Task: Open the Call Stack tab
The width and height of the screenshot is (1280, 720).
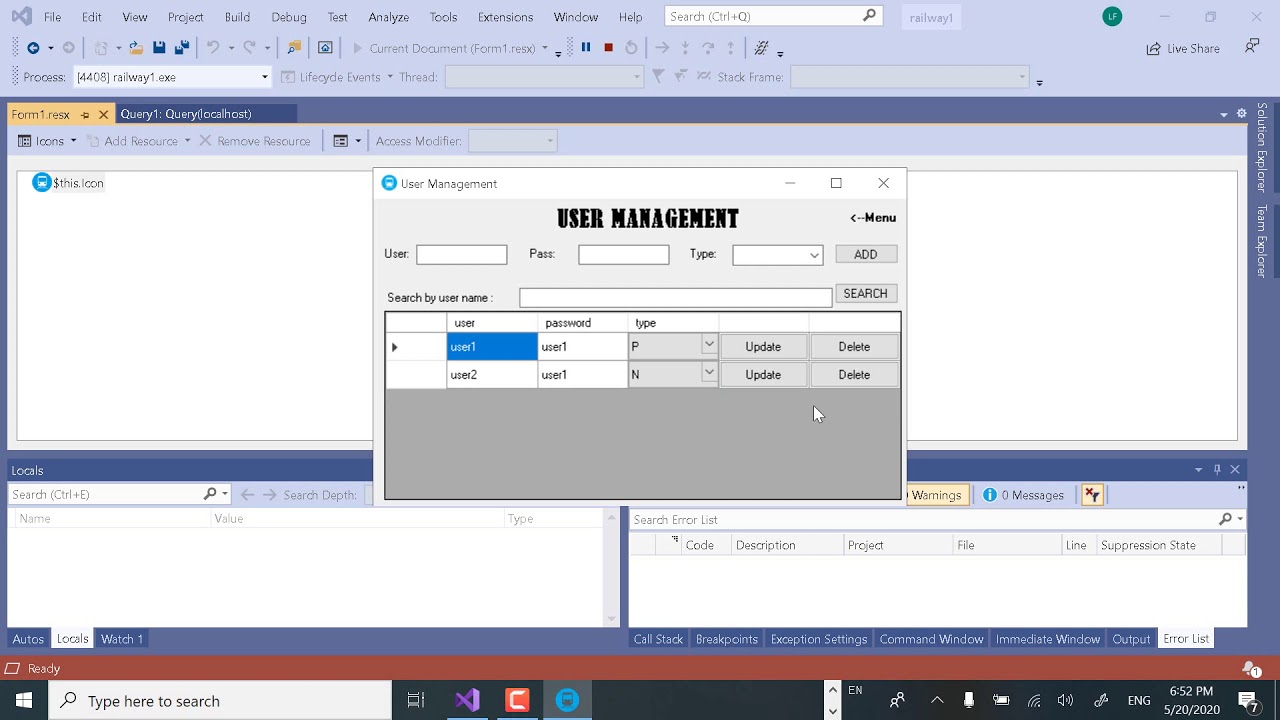Action: coord(658,639)
